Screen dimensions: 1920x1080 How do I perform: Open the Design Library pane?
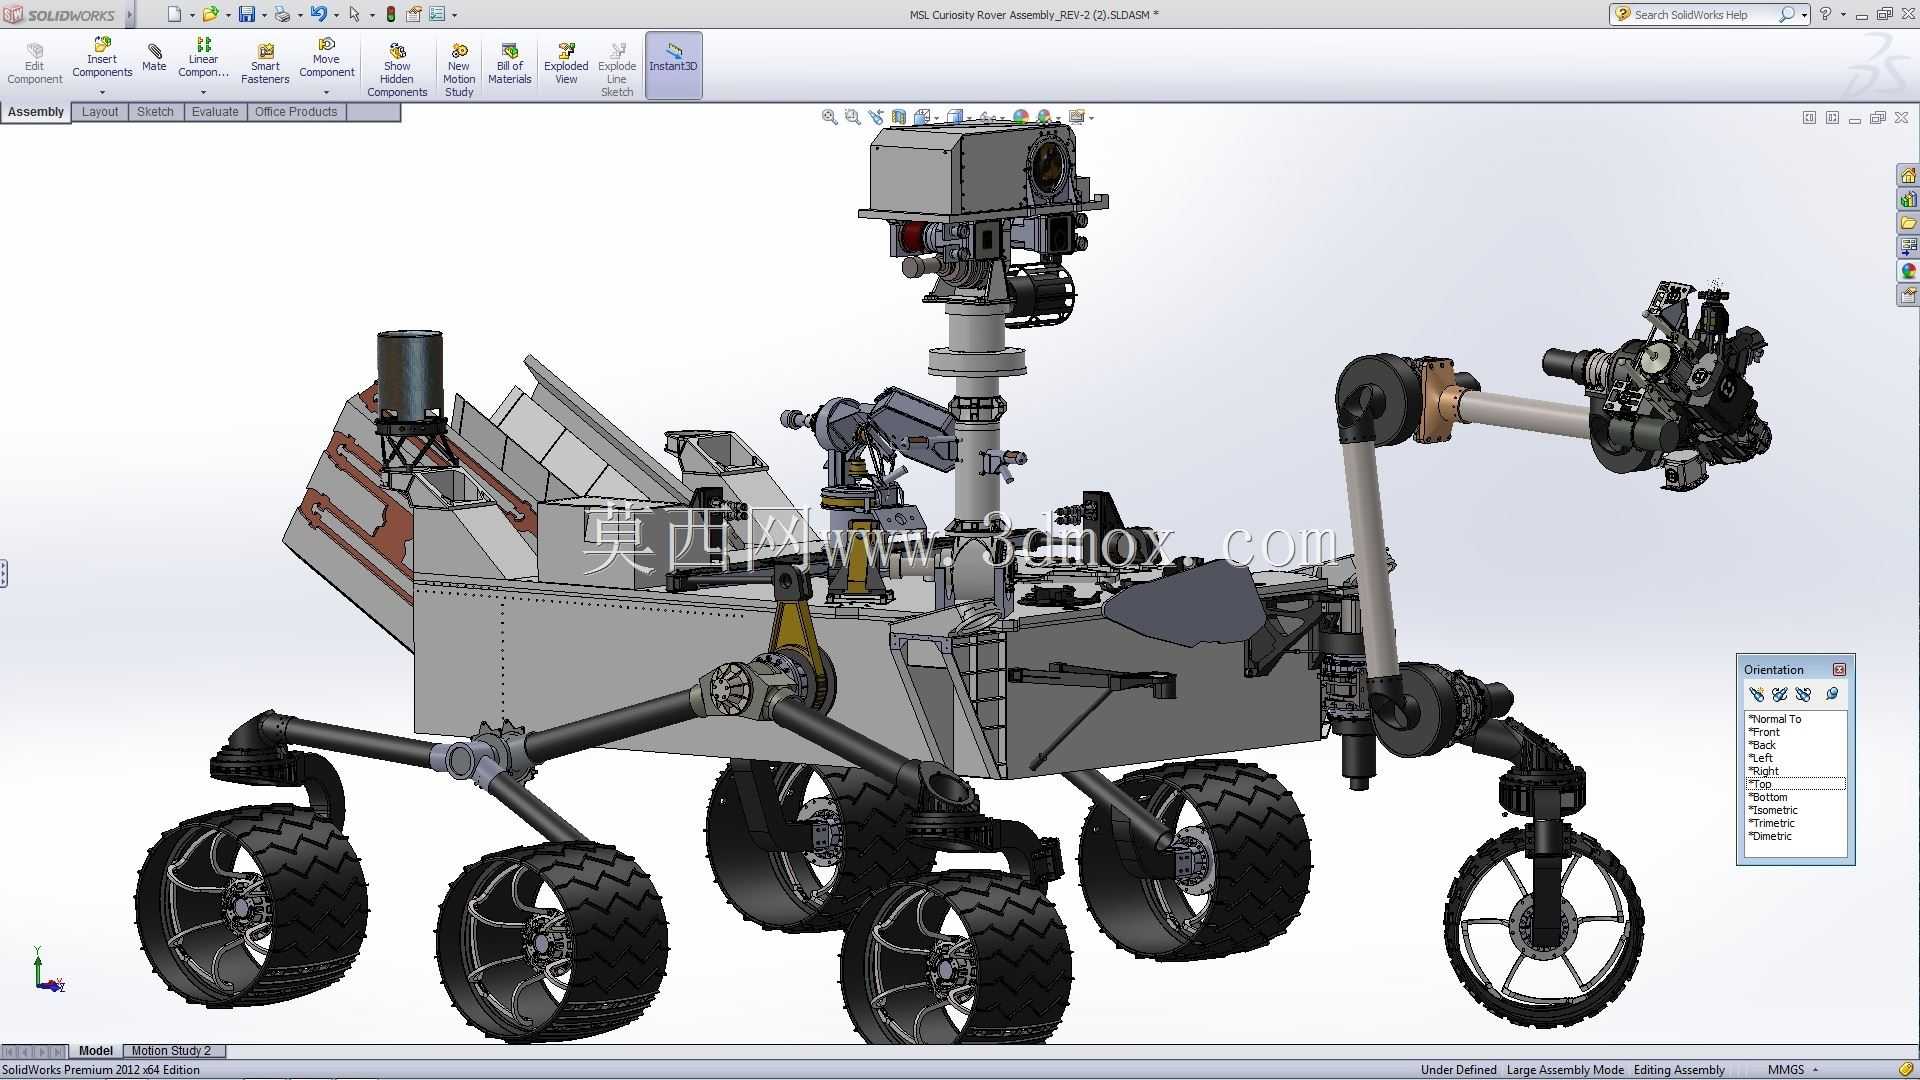pyautogui.click(x=1908, y=199)
